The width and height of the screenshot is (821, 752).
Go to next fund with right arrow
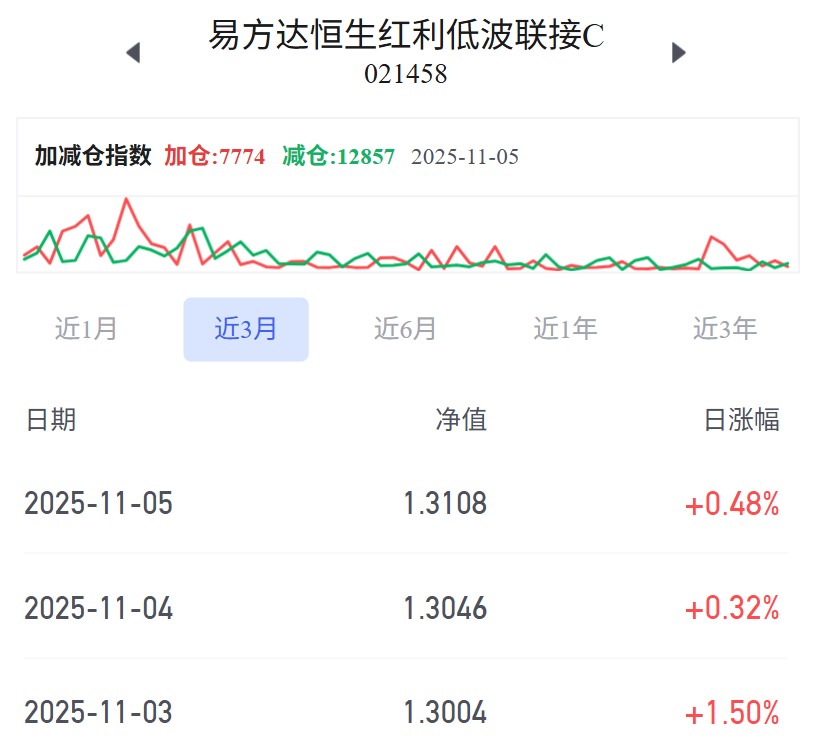[679, 52]
